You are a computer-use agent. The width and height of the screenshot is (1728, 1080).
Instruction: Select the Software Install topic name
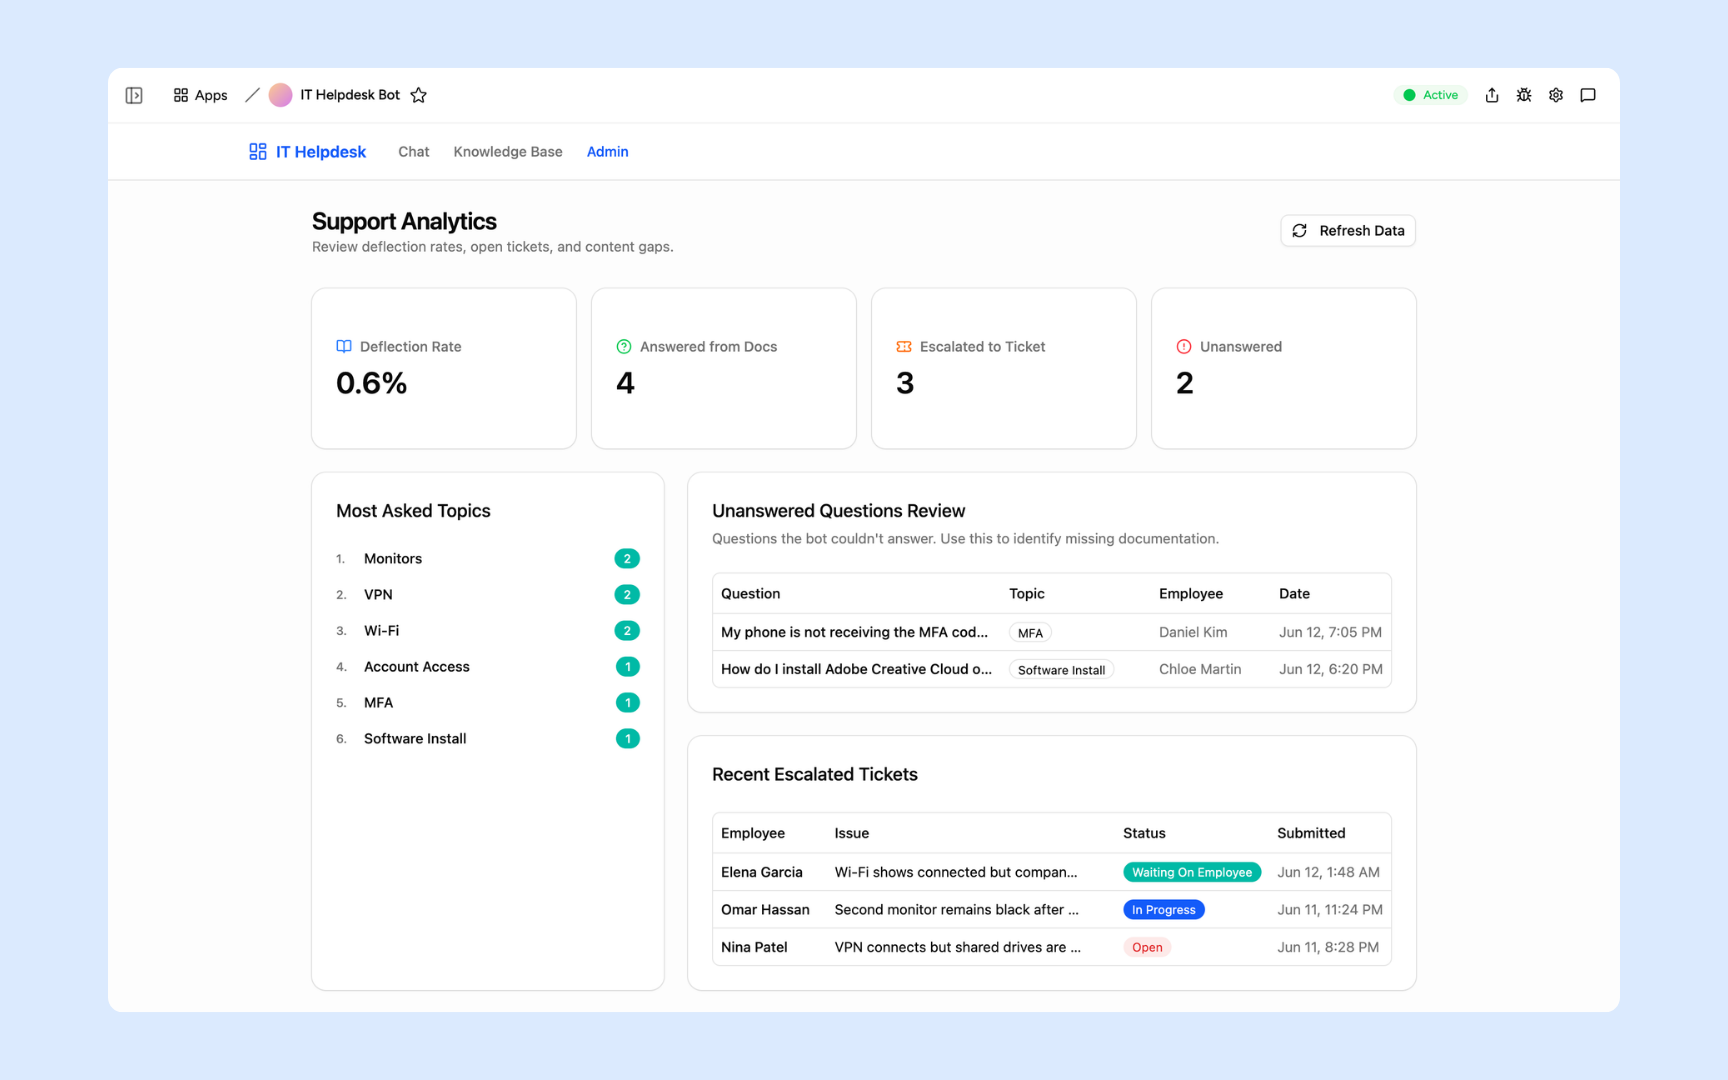tap(415, 738)
